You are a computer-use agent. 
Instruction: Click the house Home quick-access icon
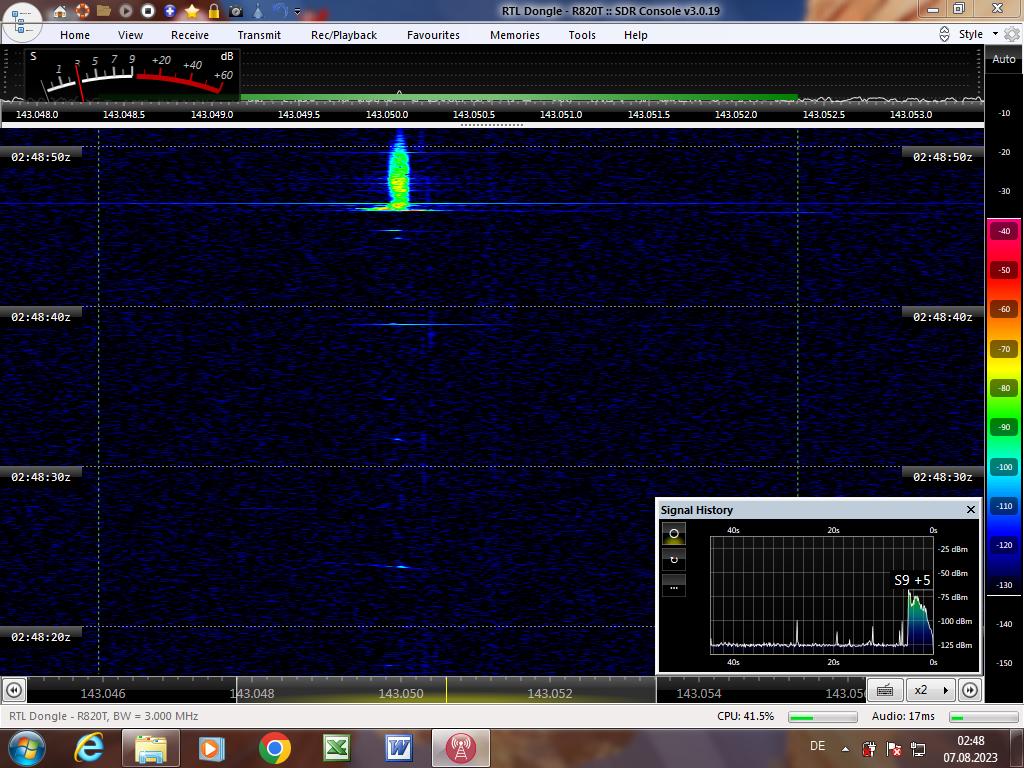click(59, 10)
